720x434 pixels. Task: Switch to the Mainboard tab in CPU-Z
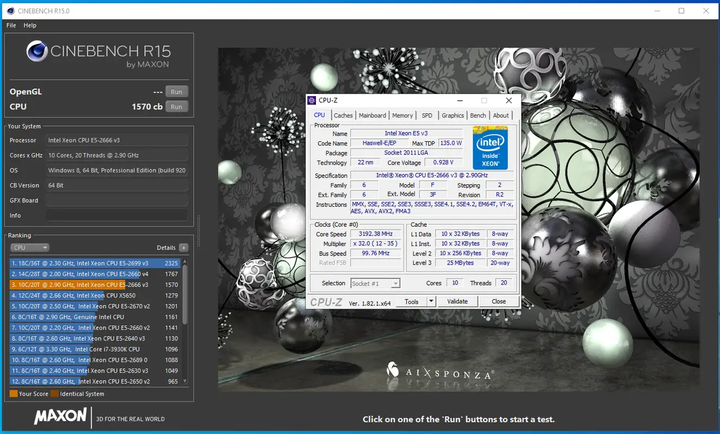[x=372, y=116]
